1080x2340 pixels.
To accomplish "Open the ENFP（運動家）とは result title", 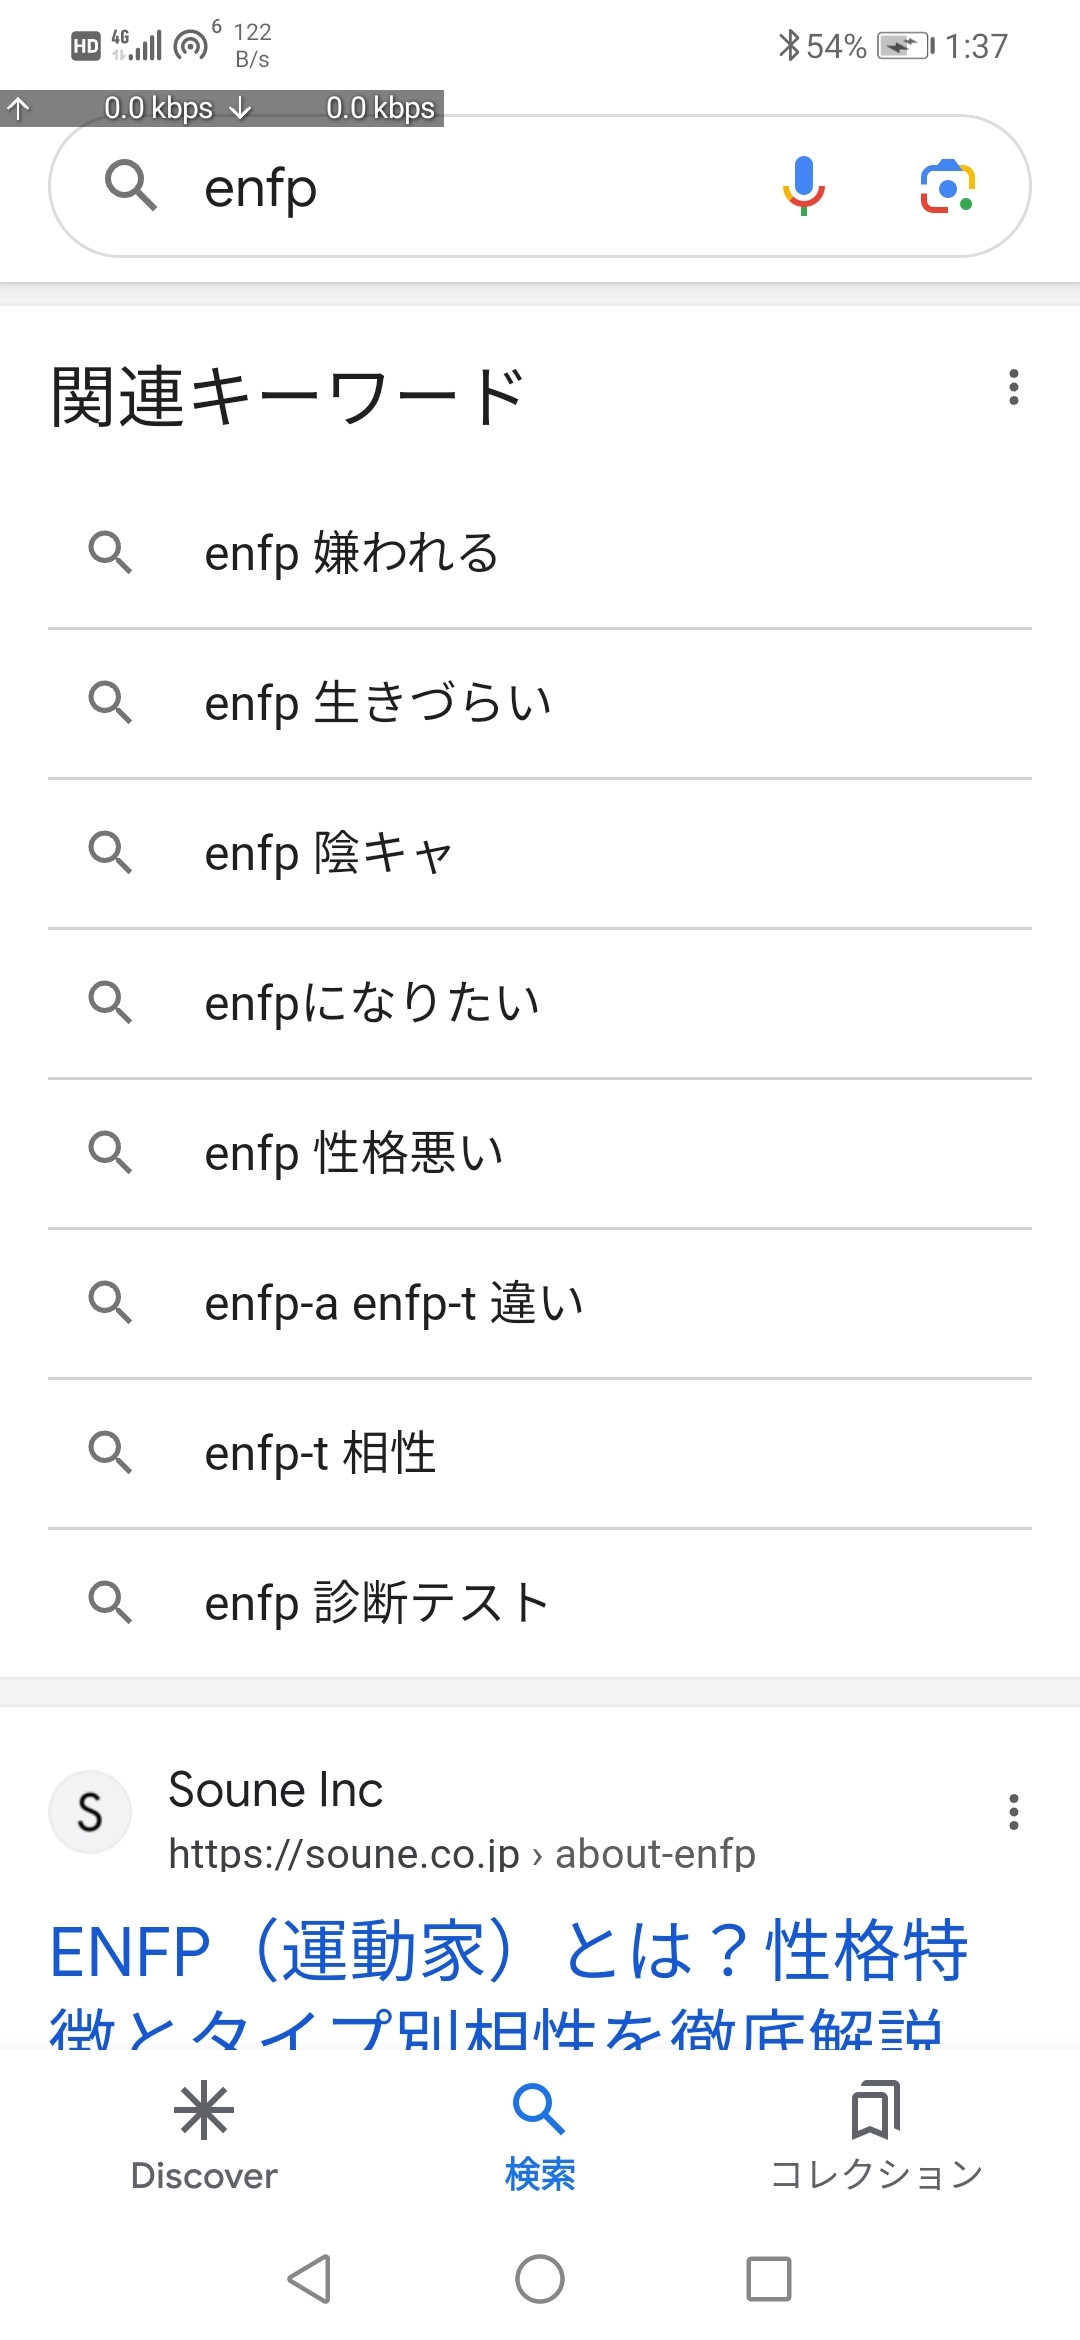I will [508, 1953].
